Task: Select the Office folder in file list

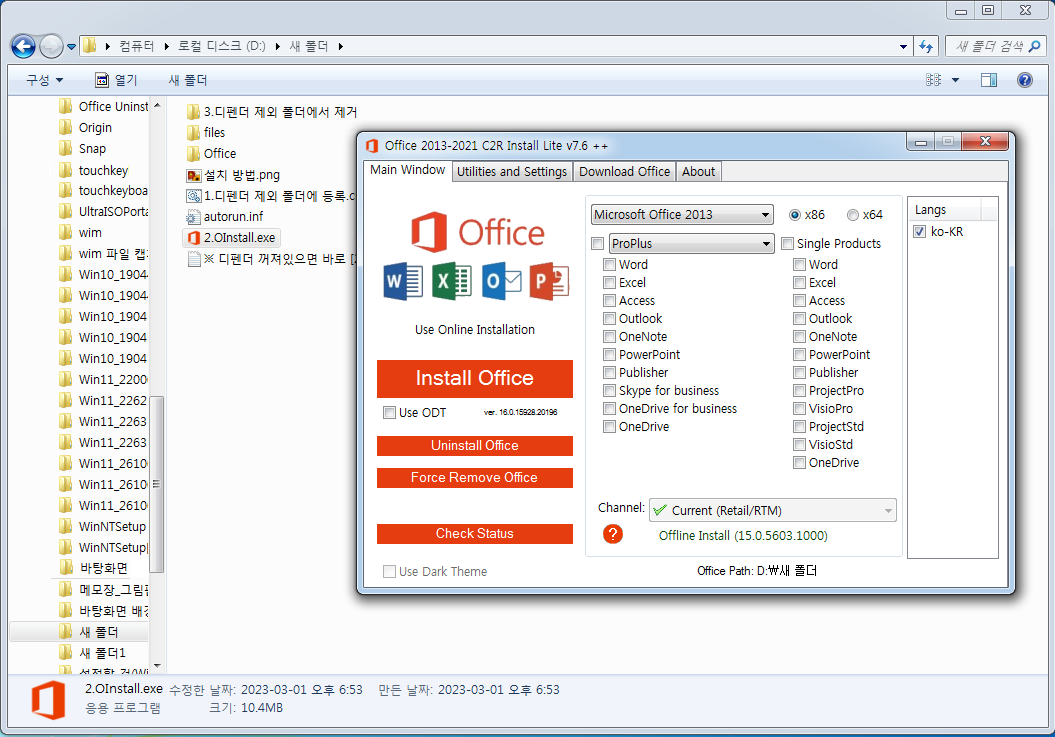Action: click(211, 153)
